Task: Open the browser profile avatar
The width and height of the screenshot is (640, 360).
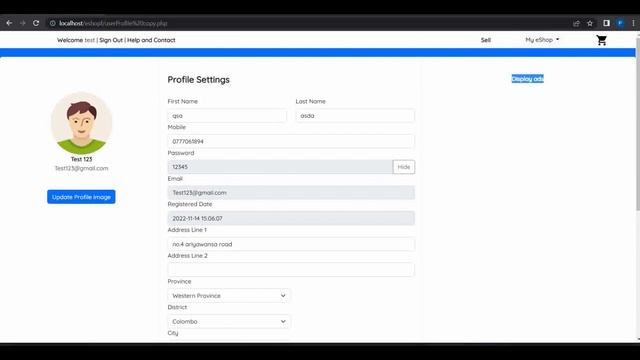Action: click(620, 23)
